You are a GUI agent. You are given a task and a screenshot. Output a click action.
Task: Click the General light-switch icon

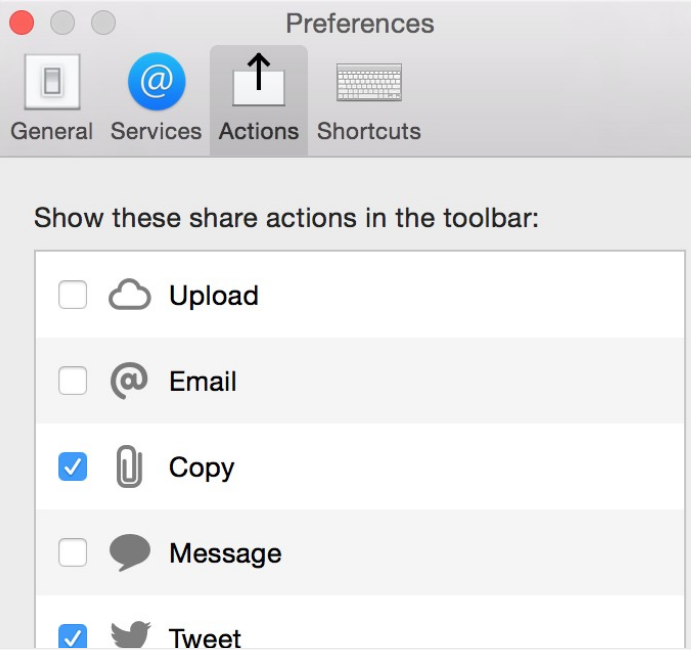[51, 82]
